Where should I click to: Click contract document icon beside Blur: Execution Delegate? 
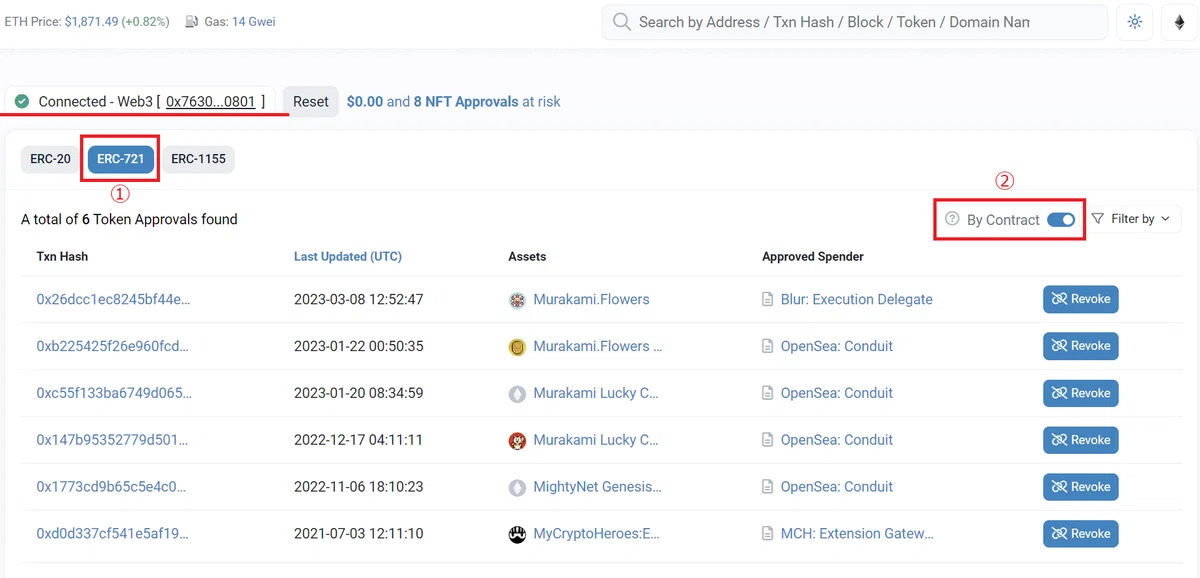tap(768, 300)
